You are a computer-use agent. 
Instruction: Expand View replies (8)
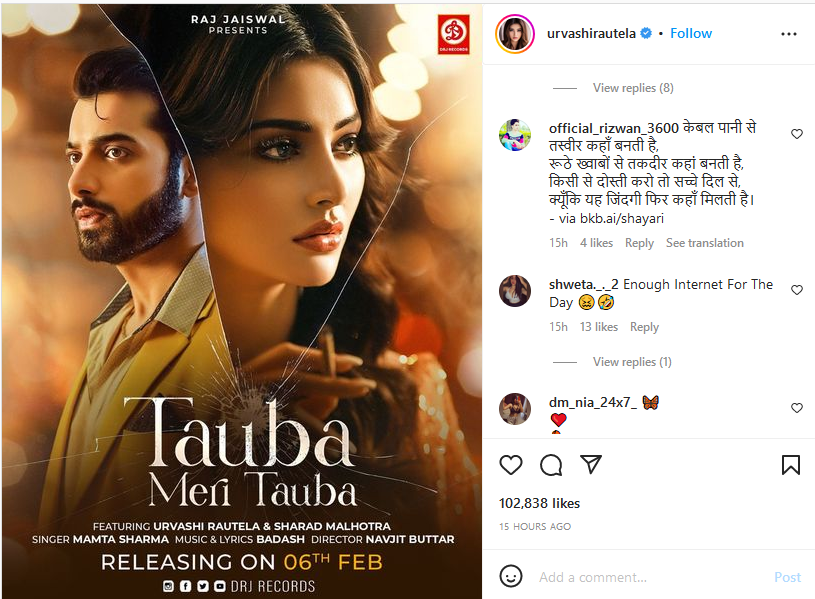633,88
